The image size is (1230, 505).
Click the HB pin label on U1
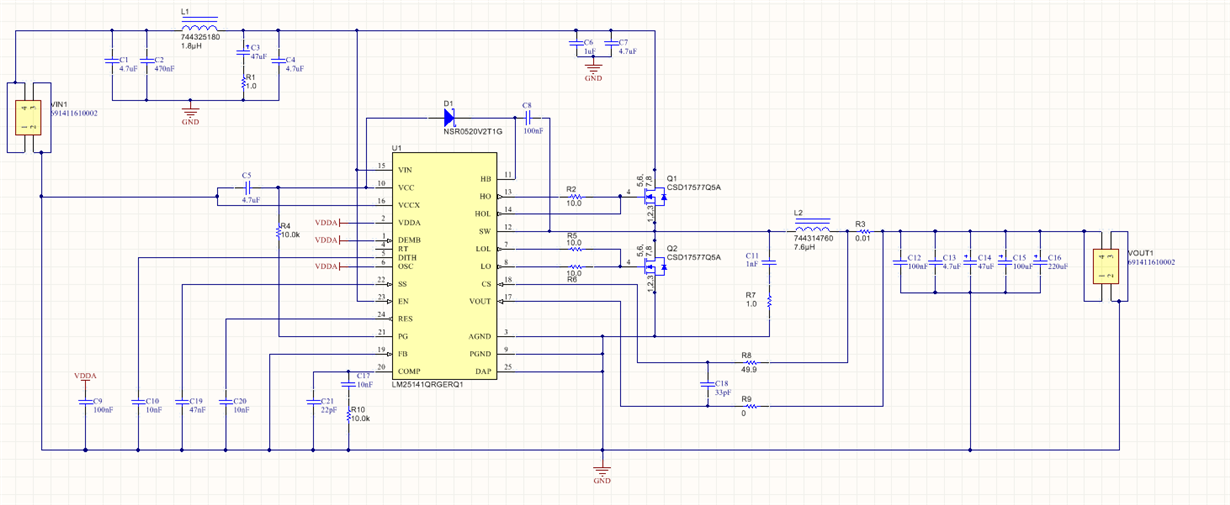(x=486, y=179)
